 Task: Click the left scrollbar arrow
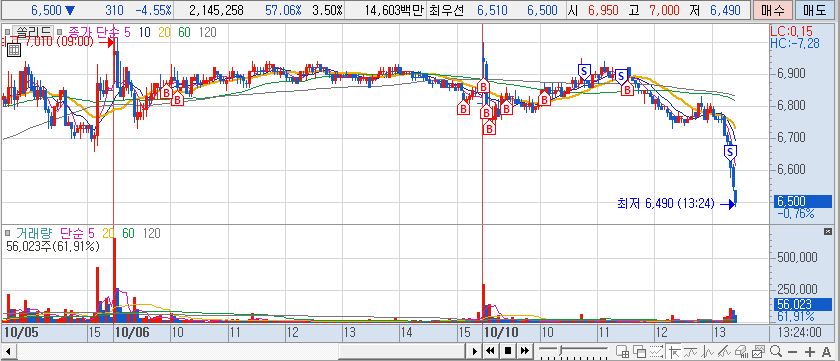pos(8,351)
